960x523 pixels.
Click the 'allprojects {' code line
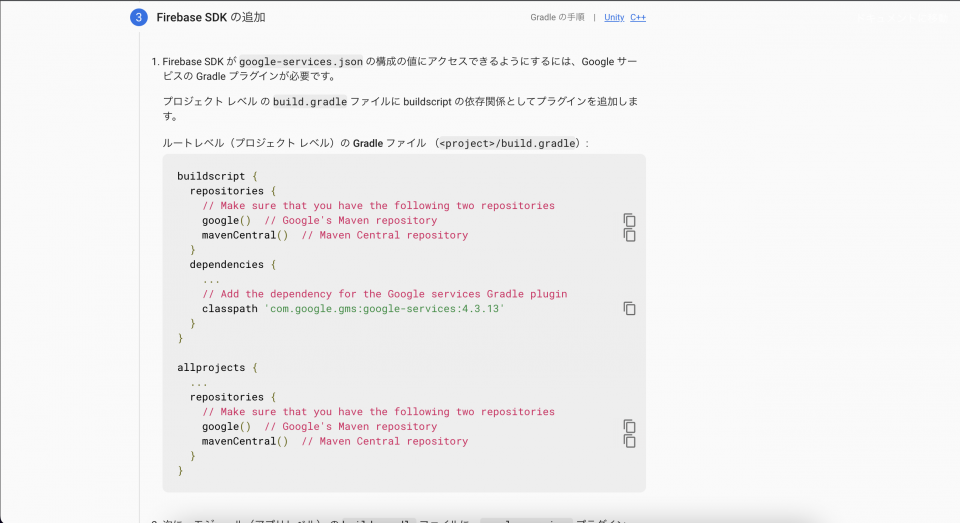pos(217,367)
